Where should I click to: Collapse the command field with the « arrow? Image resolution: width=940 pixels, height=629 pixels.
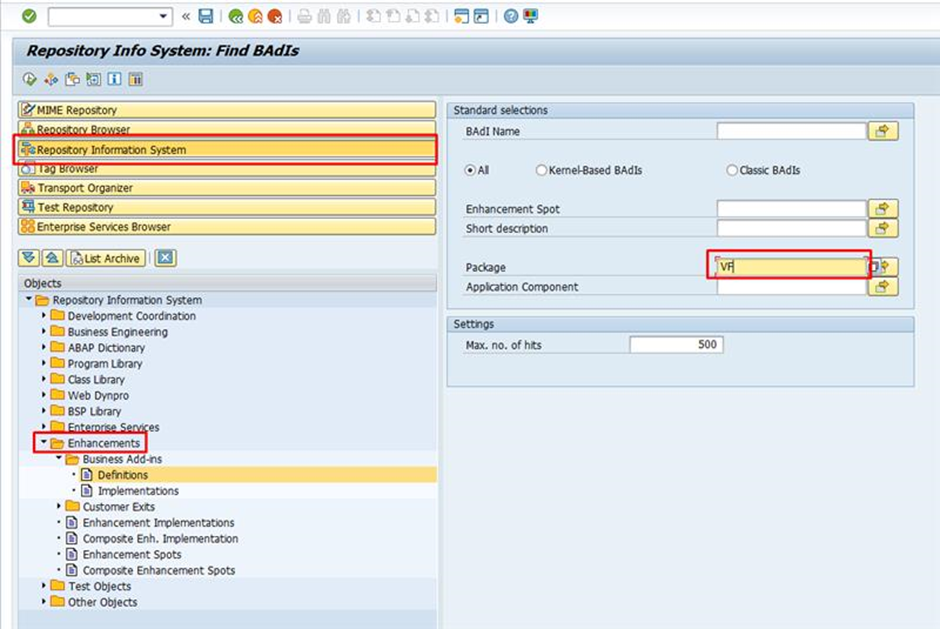(x=186, y=16)
